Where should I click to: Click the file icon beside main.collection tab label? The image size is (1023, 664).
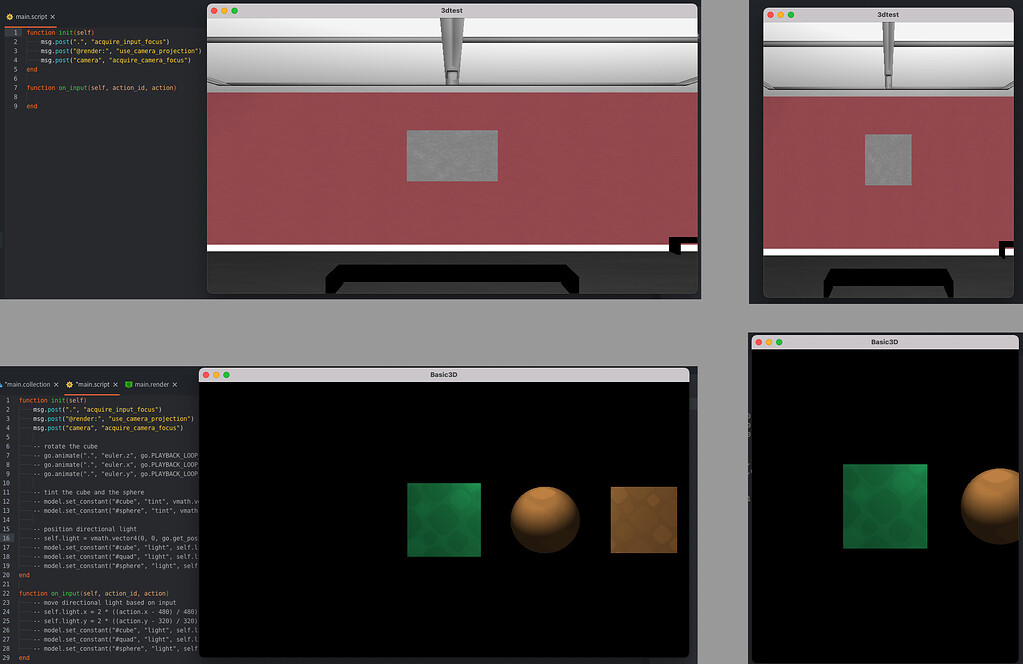pyautogui.click(x=3, y=384)
